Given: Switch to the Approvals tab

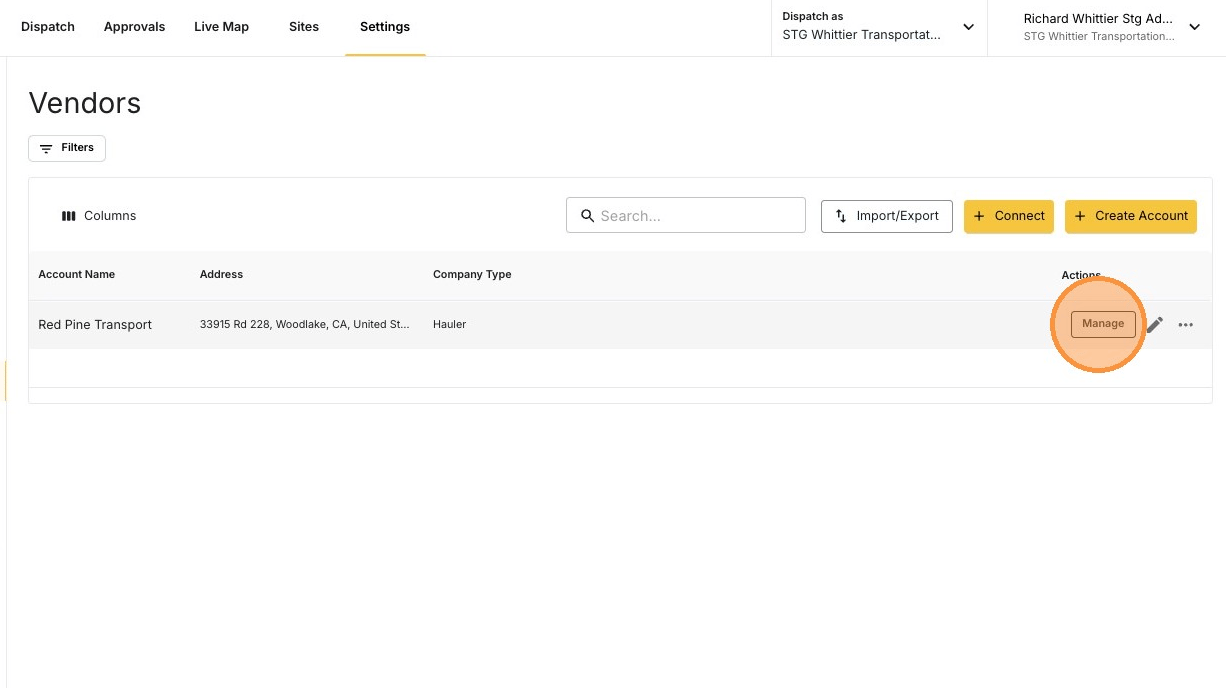Looking at the screenshot, I should 134,27.
